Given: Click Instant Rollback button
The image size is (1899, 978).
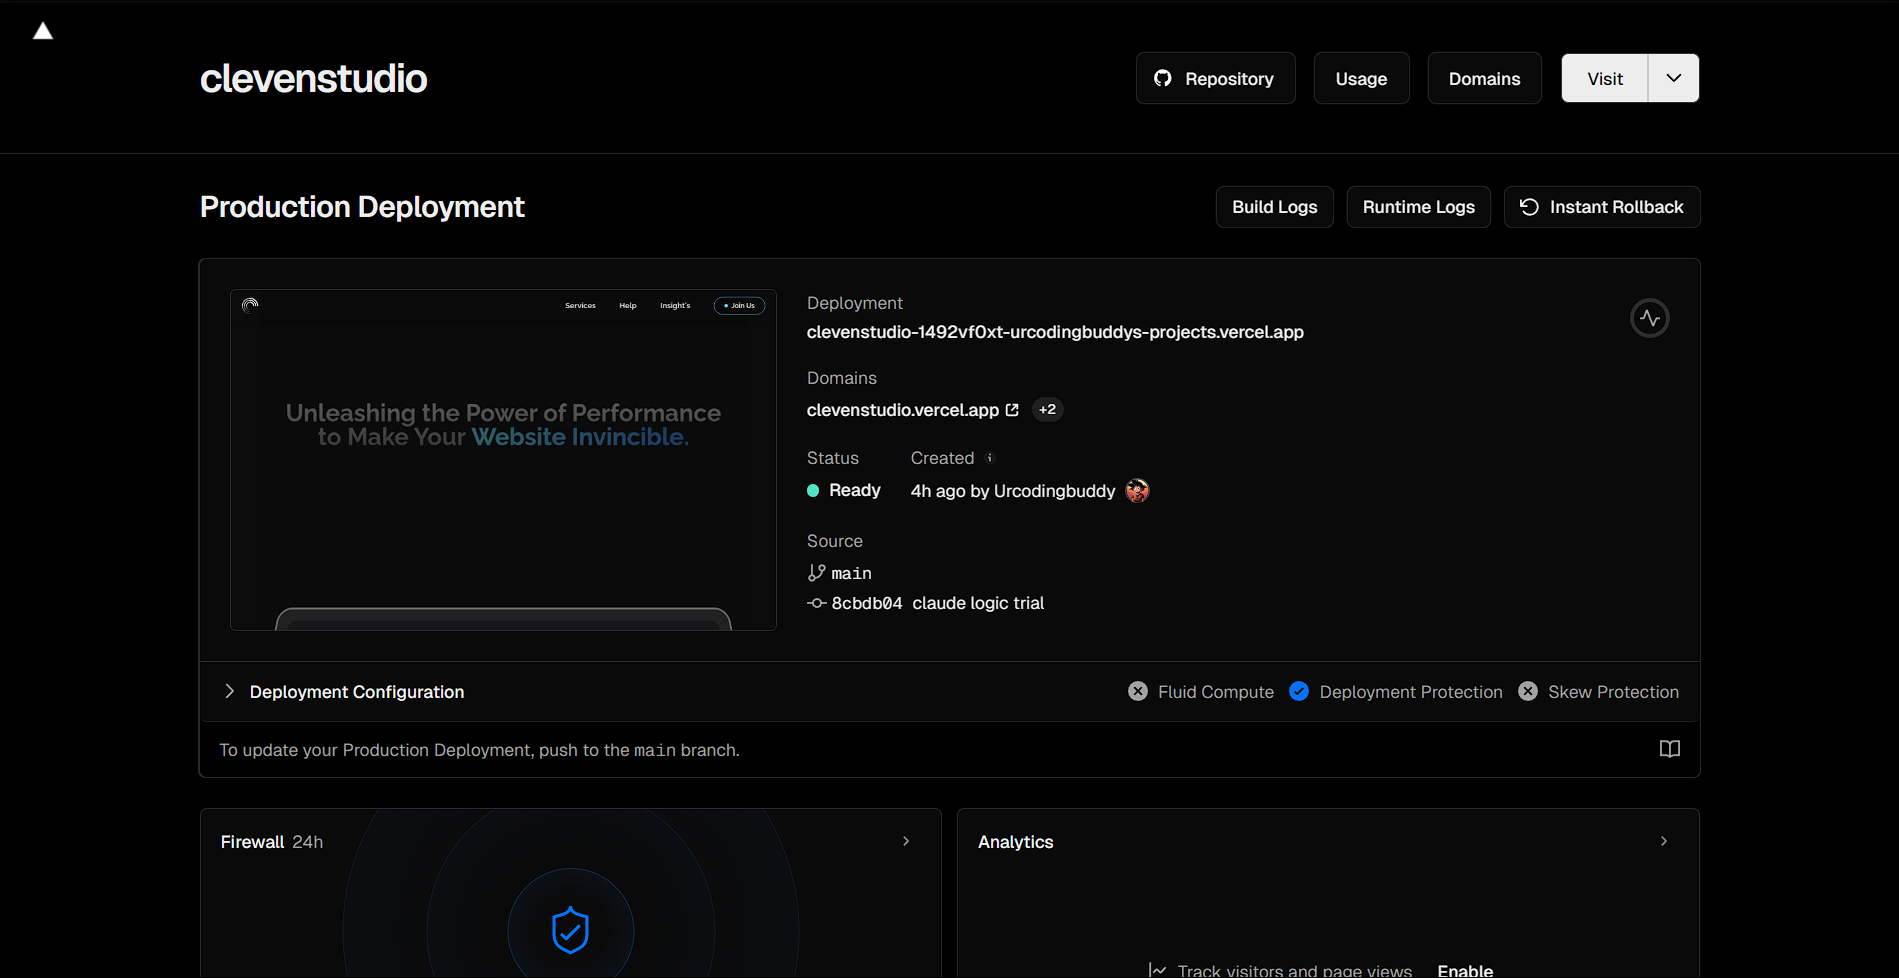Looking at the screenshot, I should point(1602,207).
